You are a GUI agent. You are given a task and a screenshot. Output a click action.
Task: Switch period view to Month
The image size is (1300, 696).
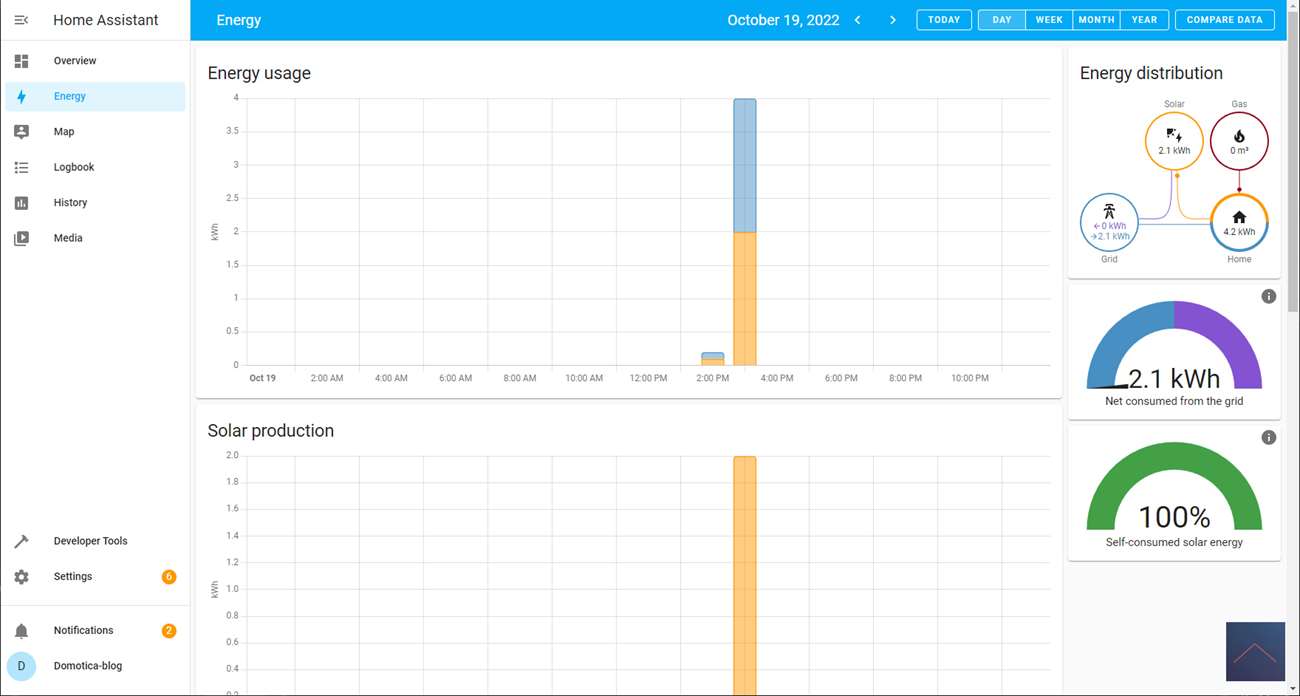click(1096, 20)
